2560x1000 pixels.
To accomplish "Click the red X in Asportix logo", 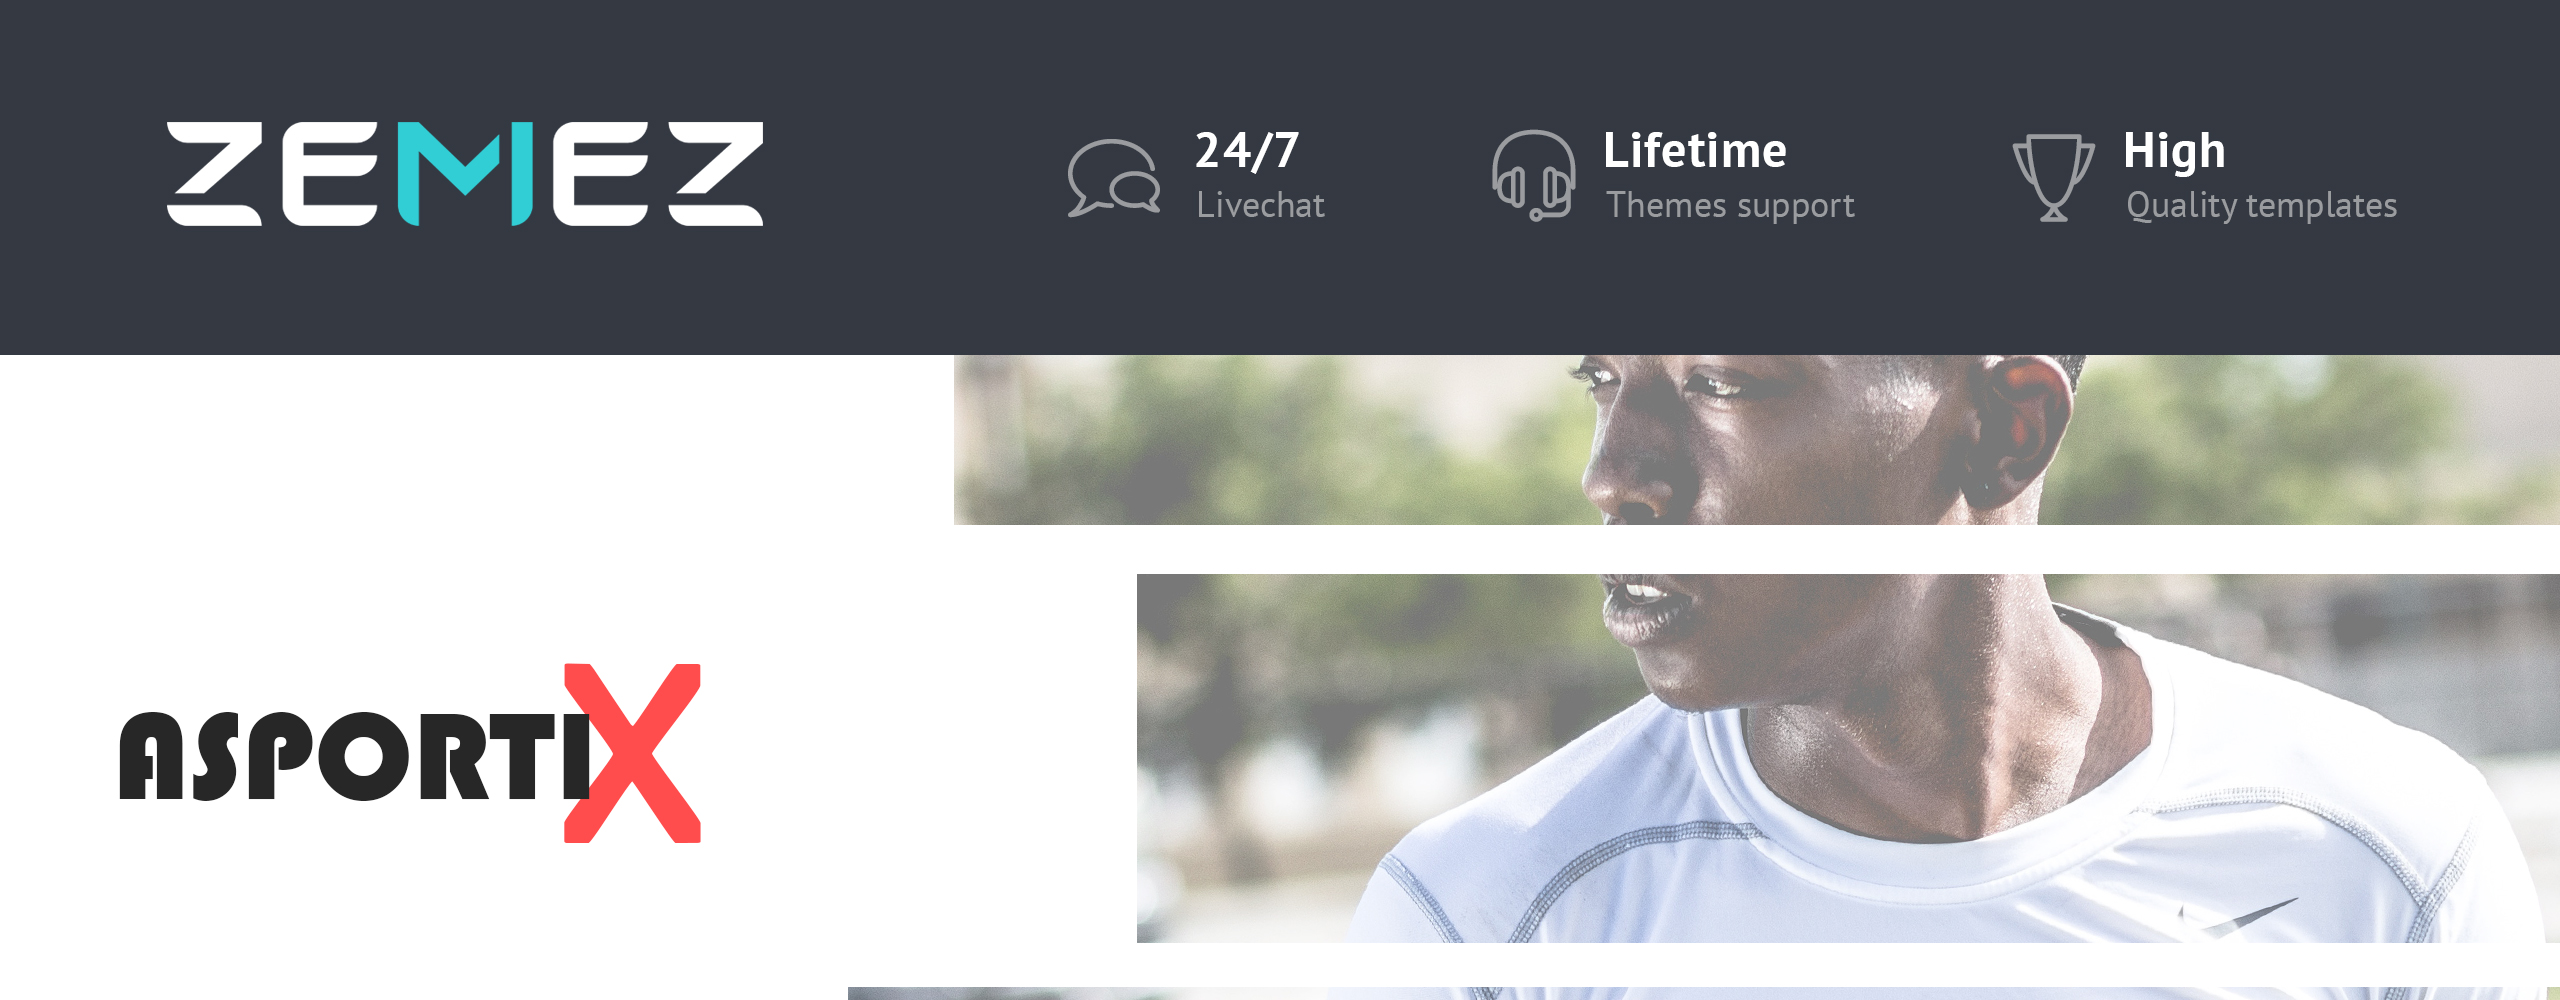I will (632, 753).
